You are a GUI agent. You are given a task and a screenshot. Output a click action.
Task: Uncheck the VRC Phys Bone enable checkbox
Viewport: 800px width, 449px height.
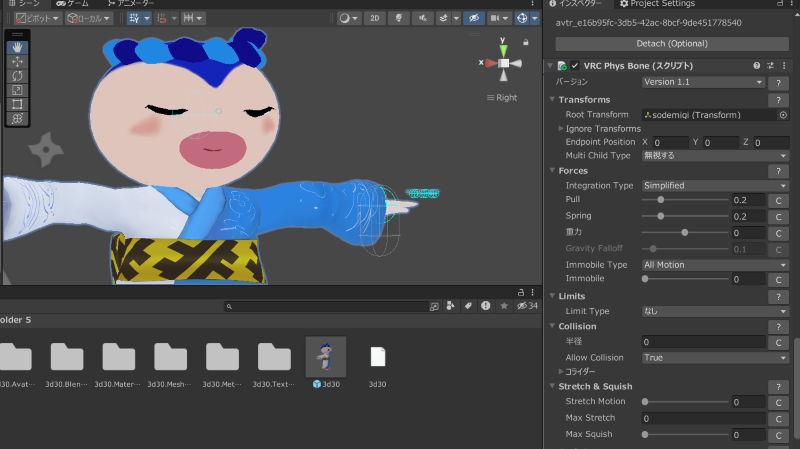575,66
